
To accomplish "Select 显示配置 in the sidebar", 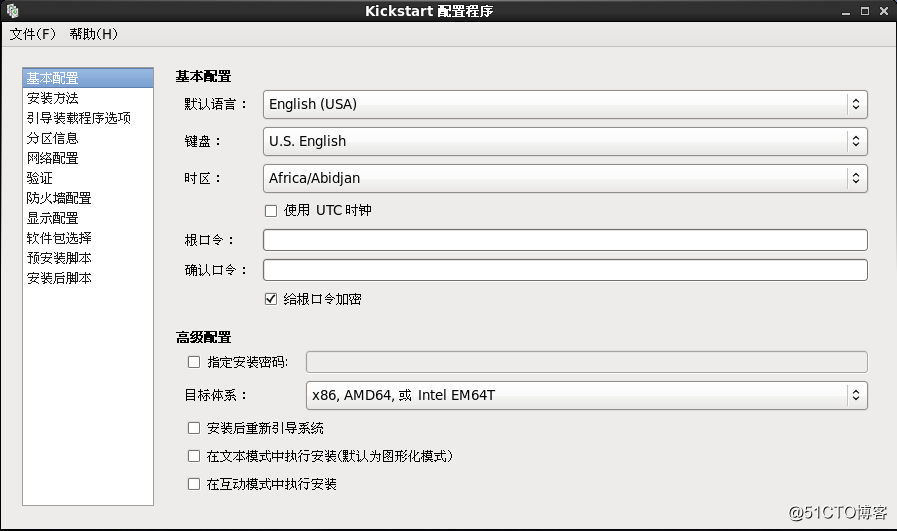I will coord(88,218).
